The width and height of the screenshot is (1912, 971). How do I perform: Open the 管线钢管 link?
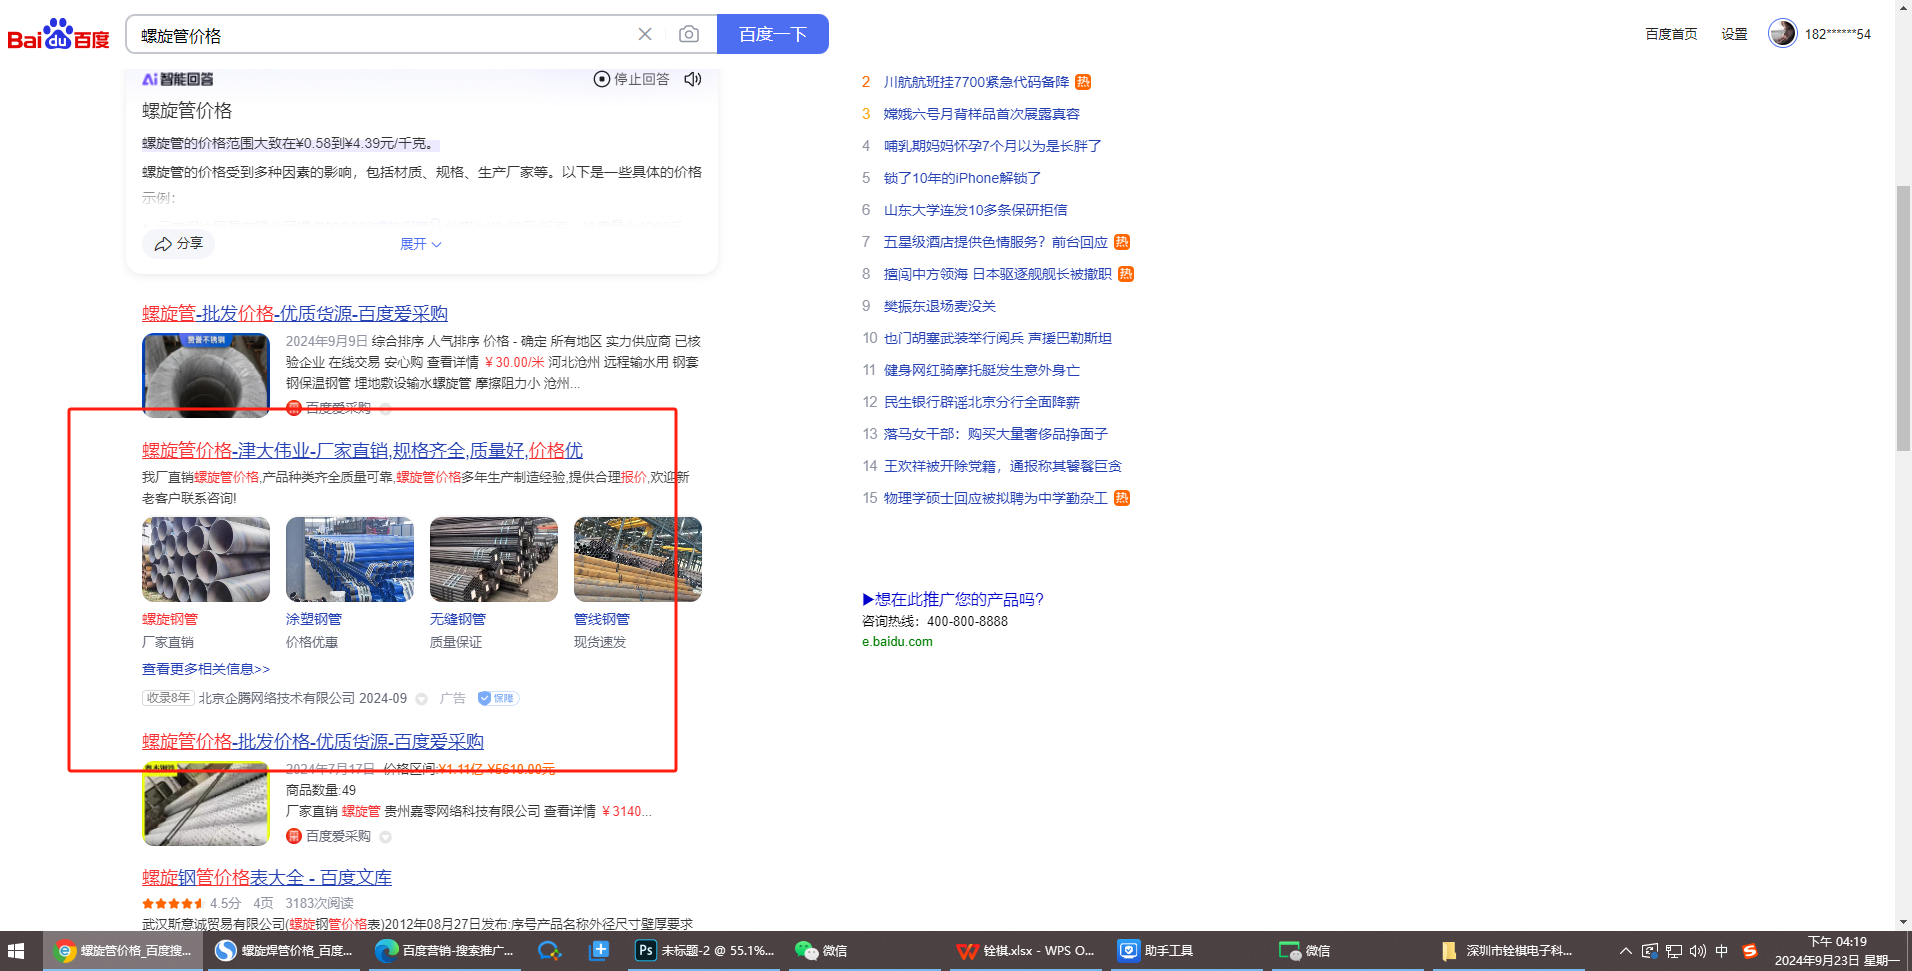(x=602, y=620)
